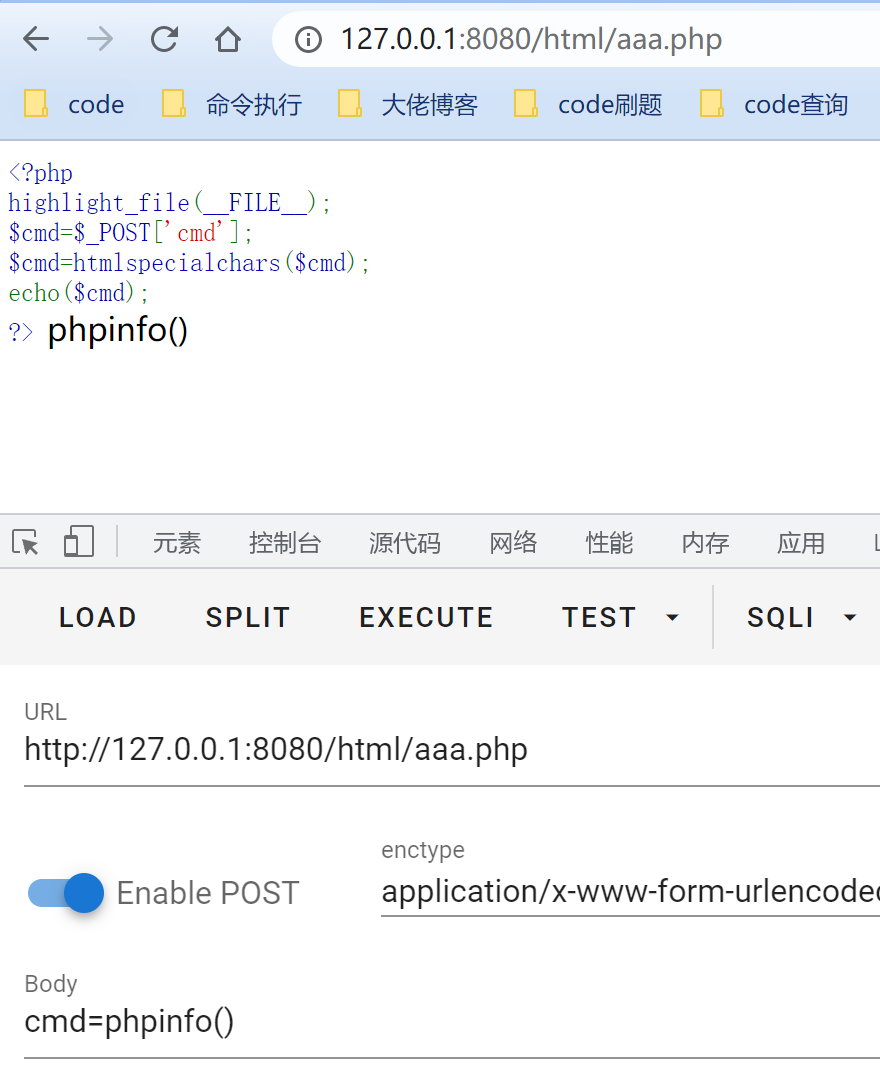Open the '命令执行' bookmark folder
880x1068 pixels.
(232, 104)
